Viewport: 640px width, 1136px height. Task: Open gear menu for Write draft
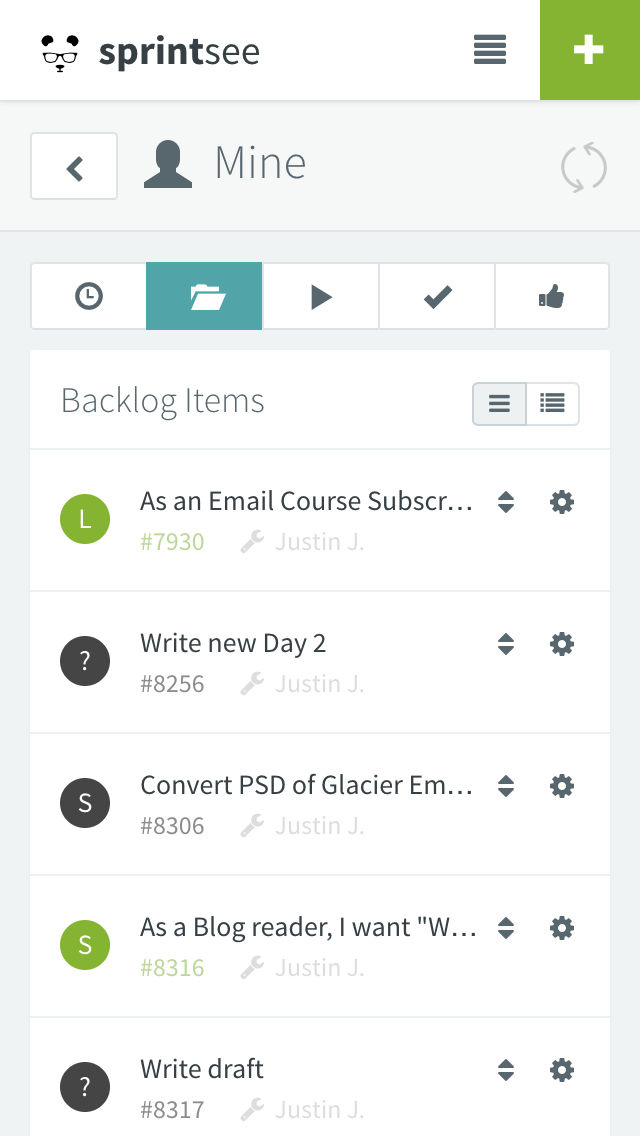[x=562, y=1070]
